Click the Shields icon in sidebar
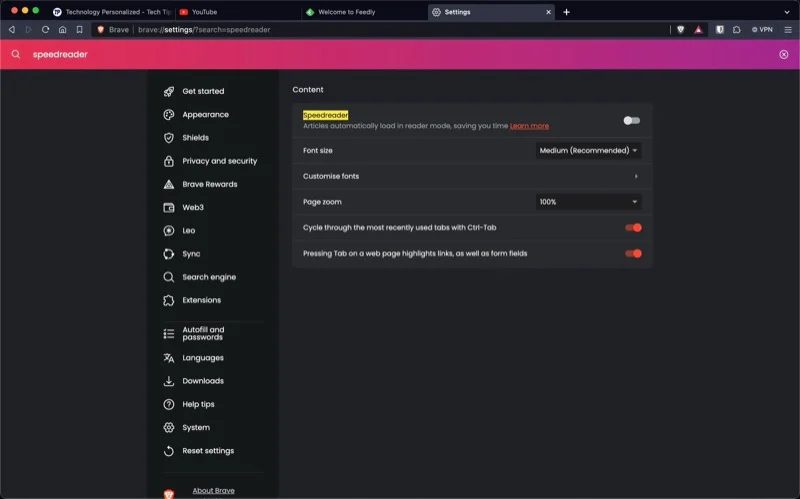This screenshot has height=499, width=800. click(169, 138)
